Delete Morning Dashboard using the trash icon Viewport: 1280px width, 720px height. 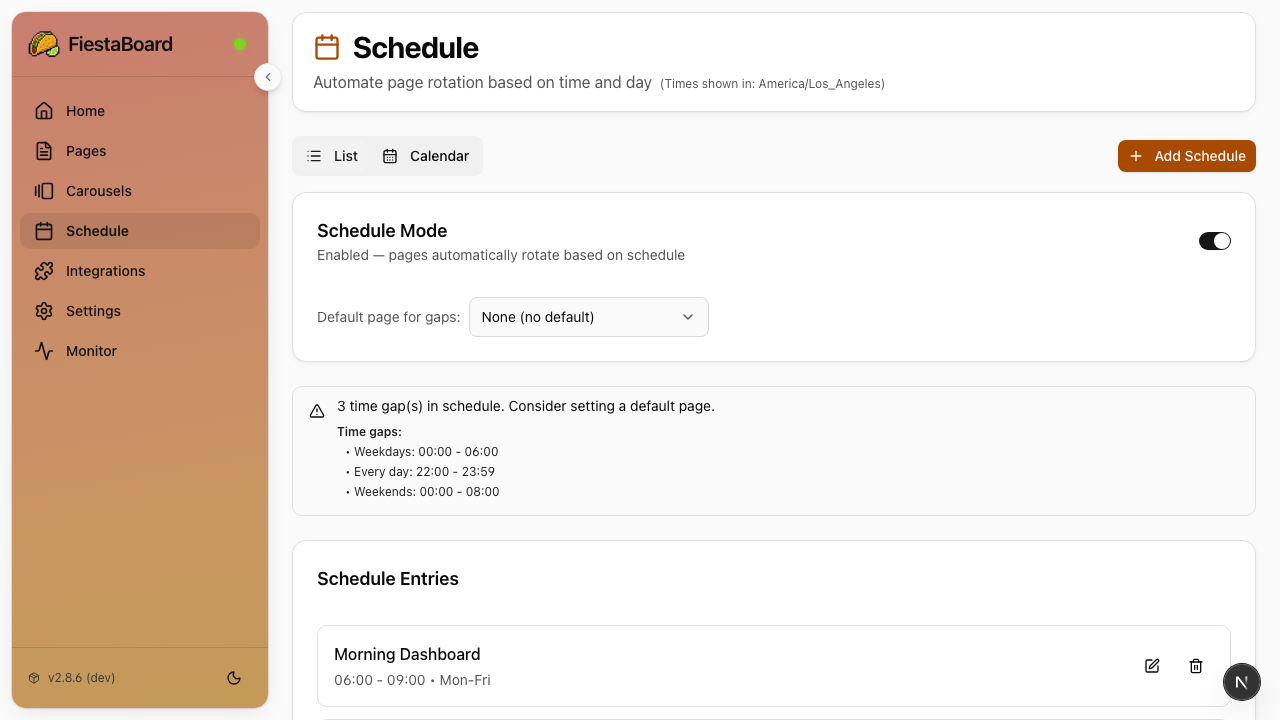coord(1196,665)
